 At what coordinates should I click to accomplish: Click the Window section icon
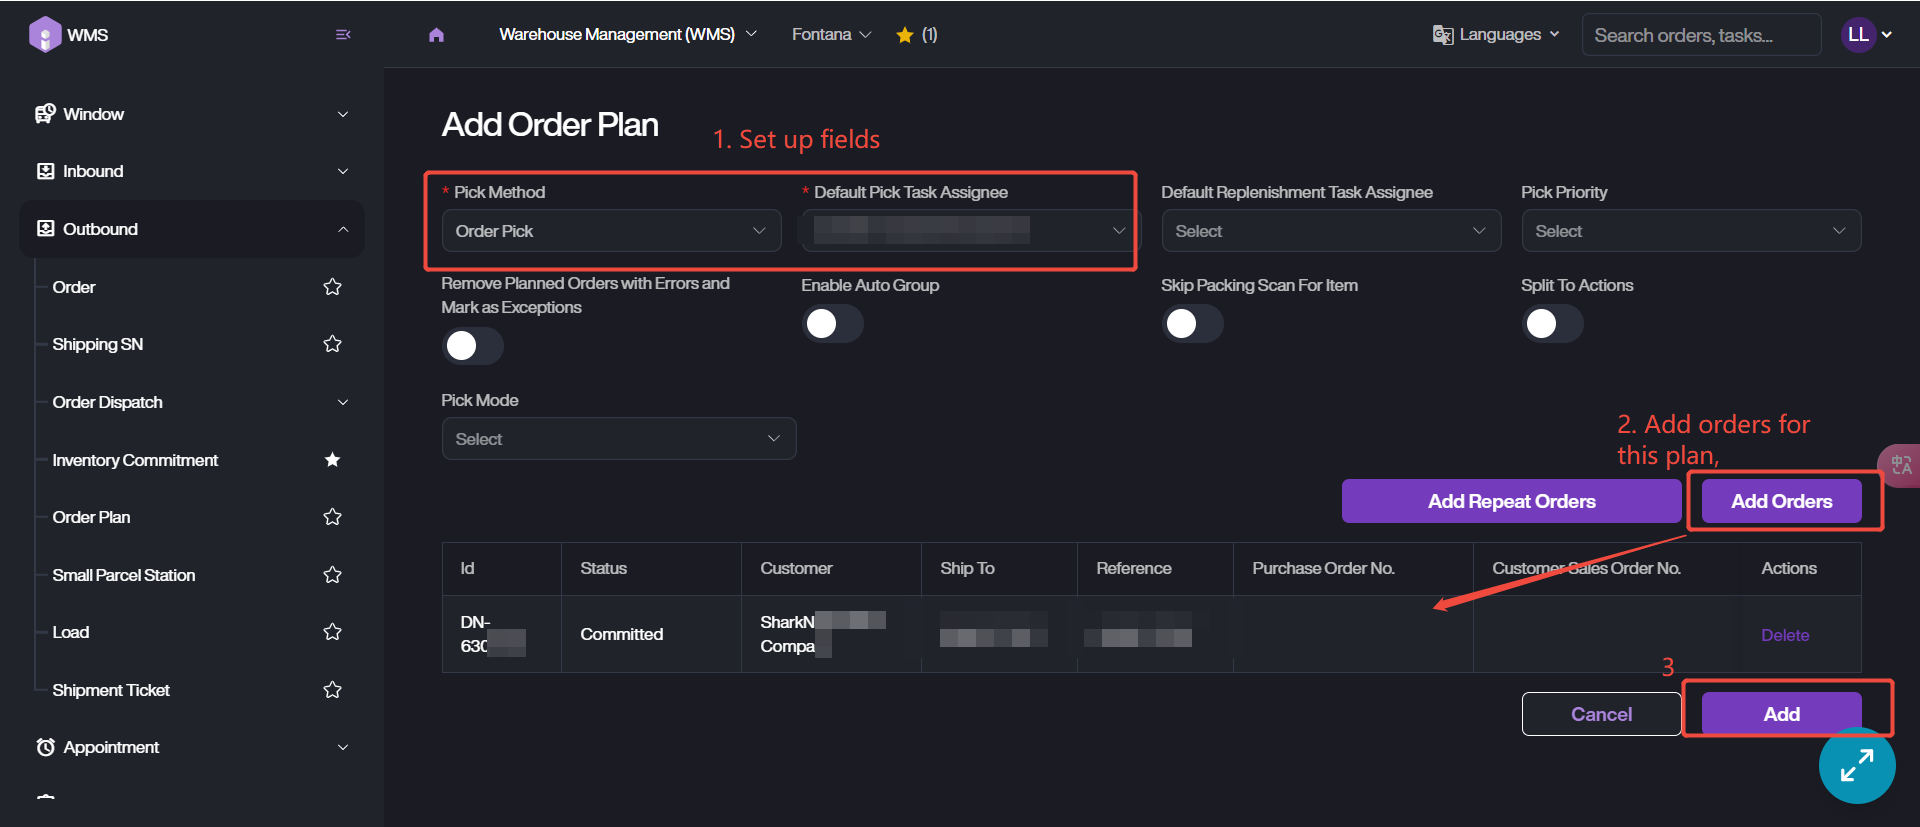[x=45, y=114]
